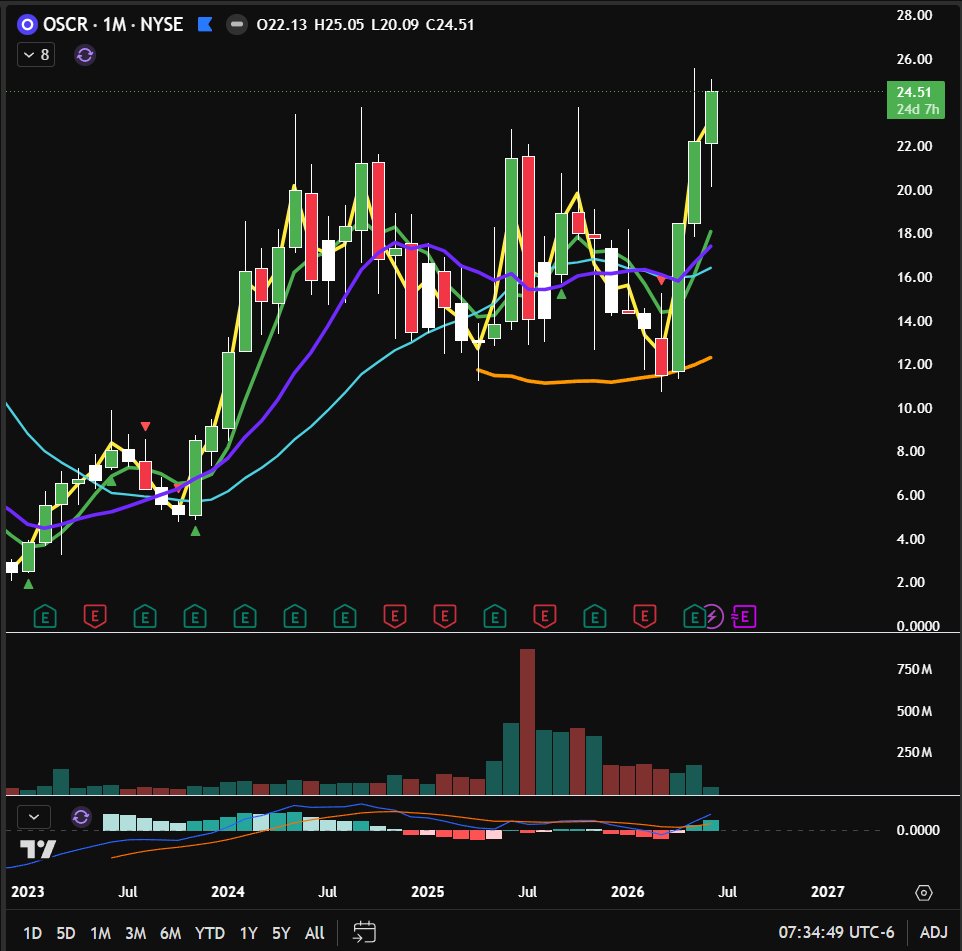Click the C24.51 close value
962x951 pixels.
pos(450,25)
